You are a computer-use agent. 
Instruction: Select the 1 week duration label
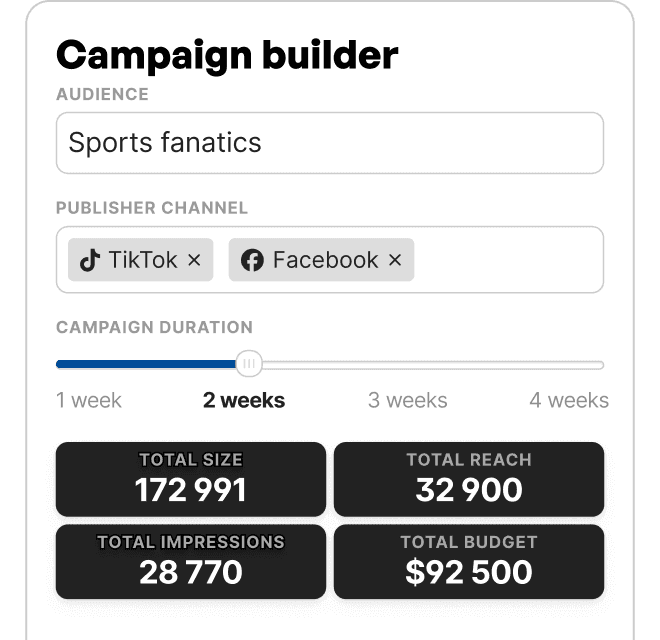tap(89, 401)
